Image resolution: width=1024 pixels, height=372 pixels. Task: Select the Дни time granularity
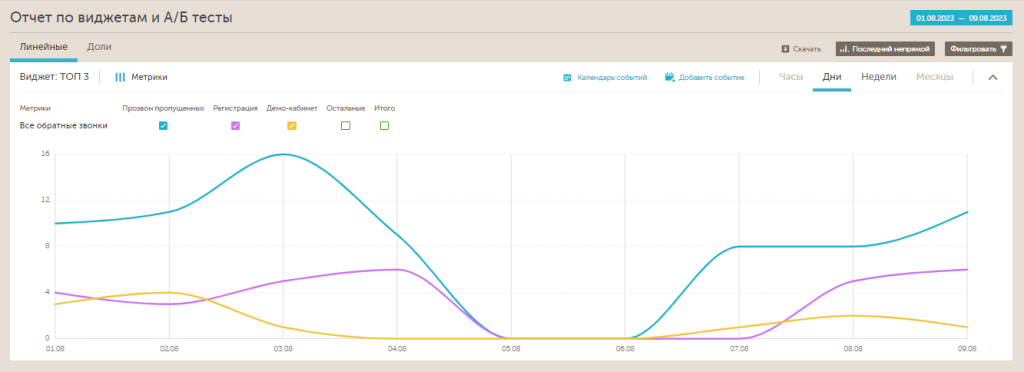832,77
